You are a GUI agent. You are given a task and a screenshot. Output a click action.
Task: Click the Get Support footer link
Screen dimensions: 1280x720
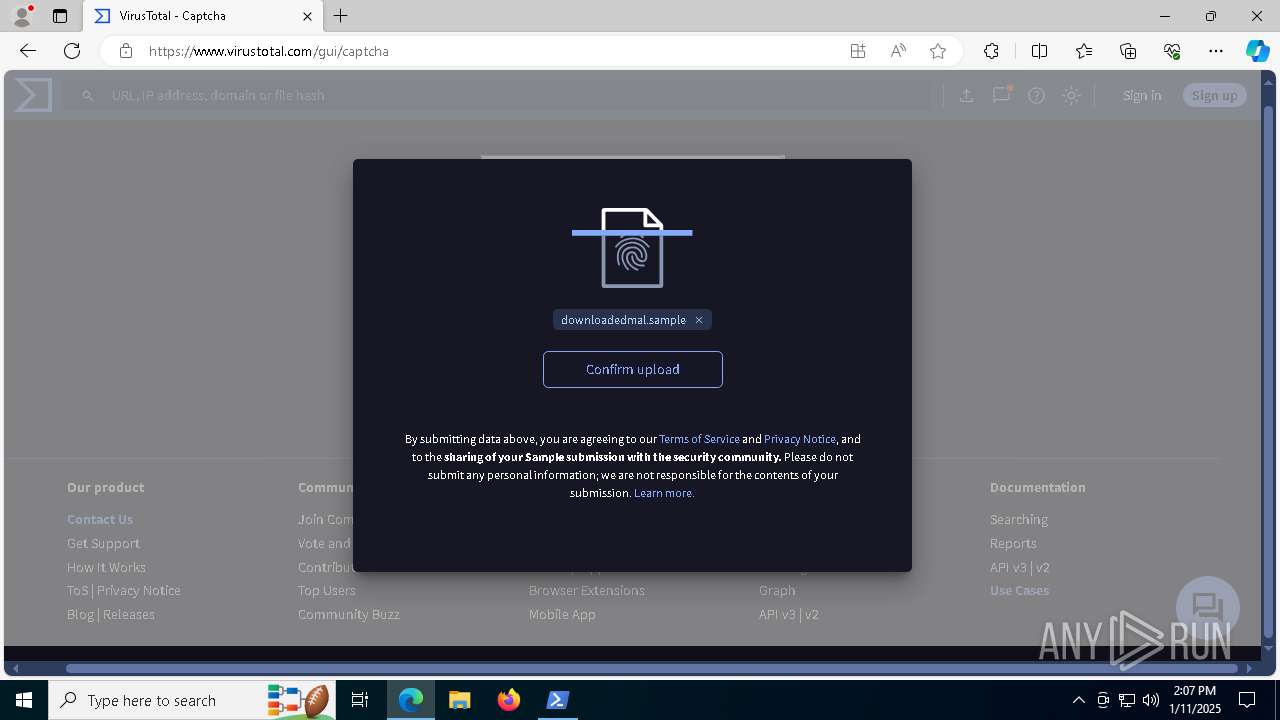(103, 543)
